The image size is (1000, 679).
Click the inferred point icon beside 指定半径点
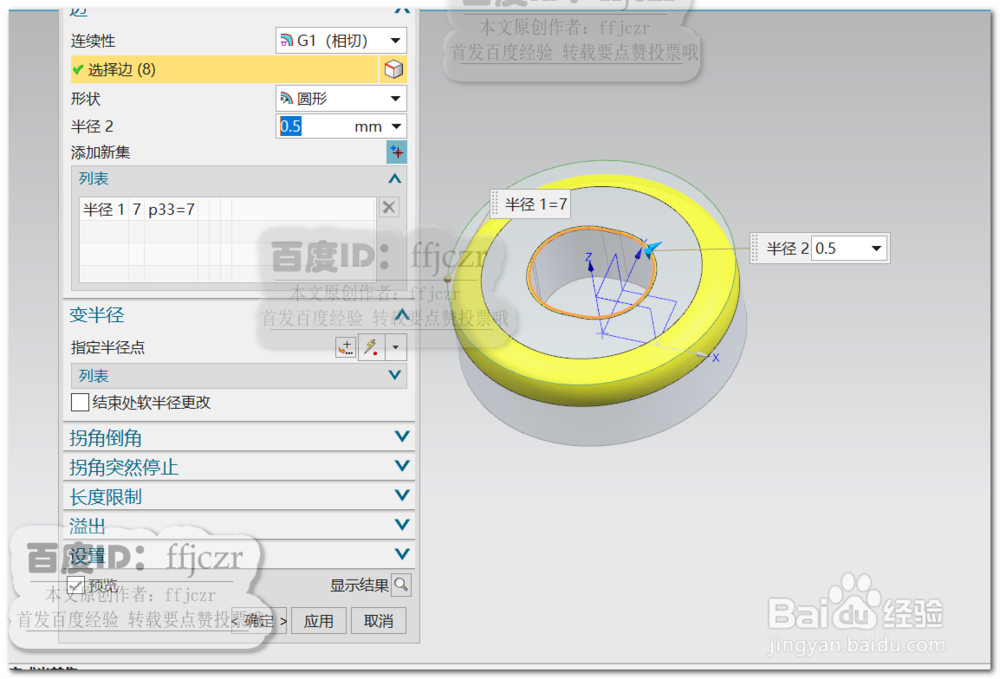click(x=371, y=347)
